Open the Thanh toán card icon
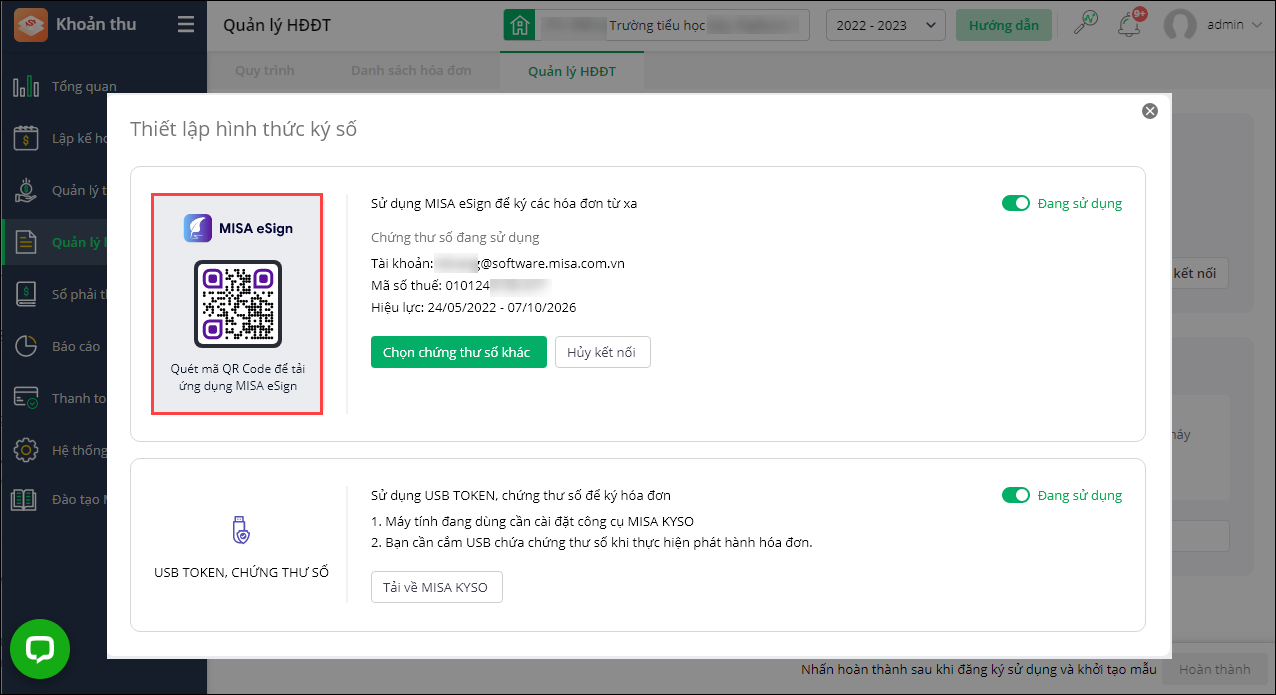The height and width of the screenshot is (695, 1276). coord(26,398)
